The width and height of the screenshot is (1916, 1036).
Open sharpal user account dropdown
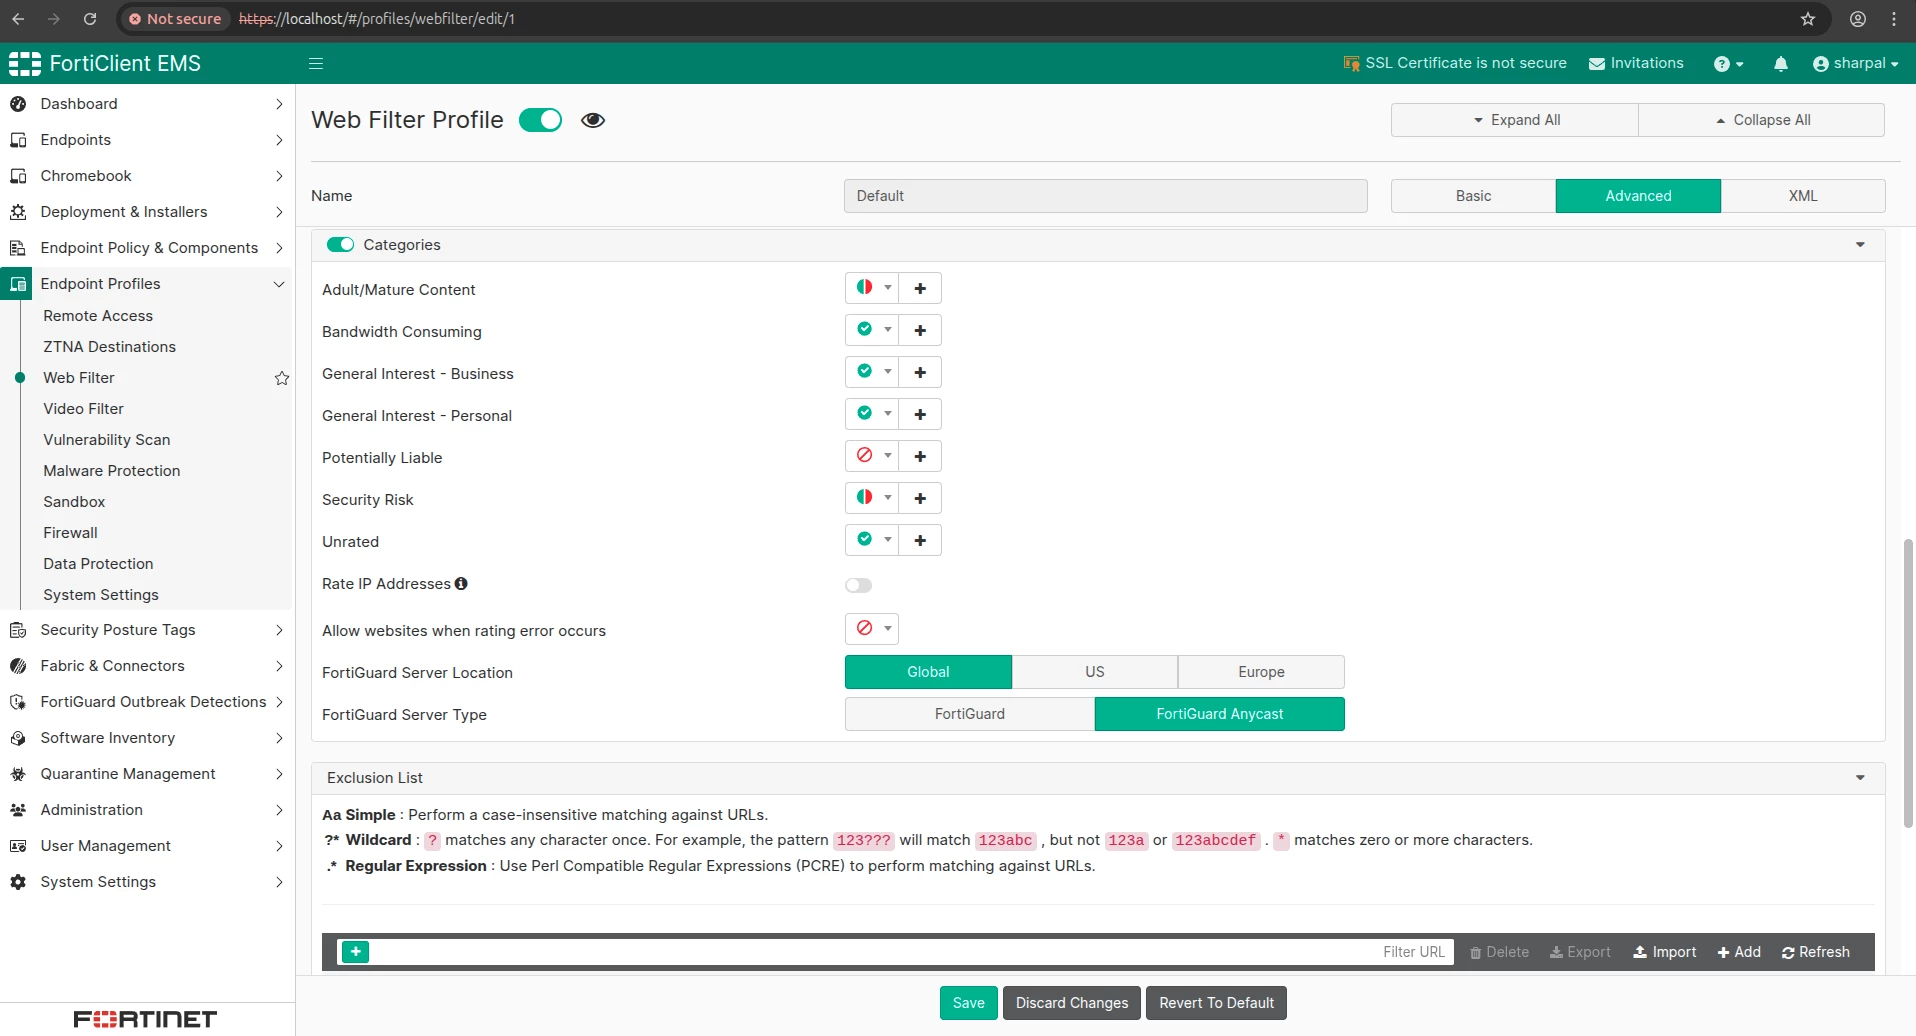click(x=1855, y=63)
